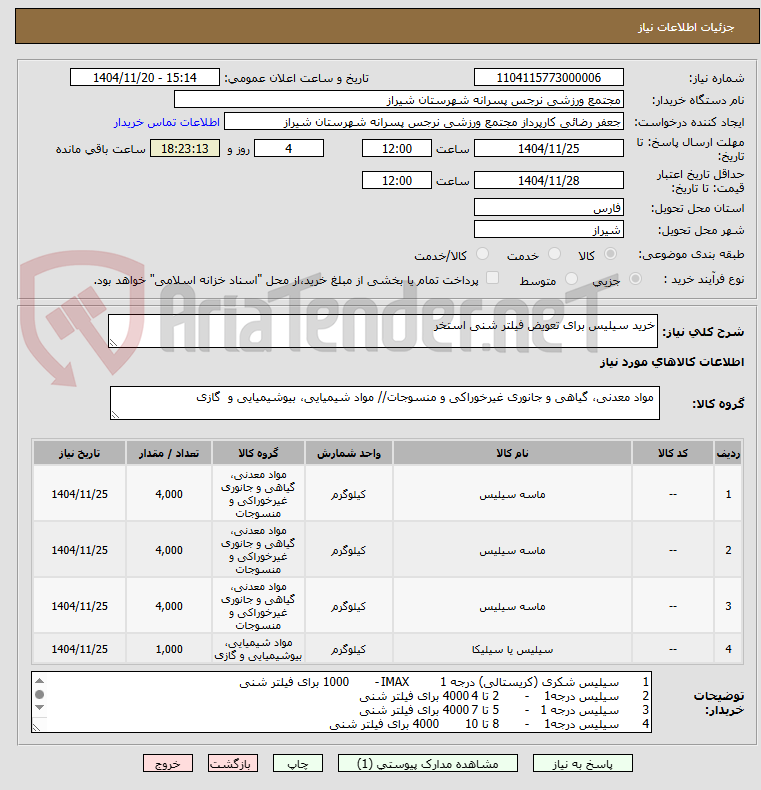Click the تاریخ نیاز column header
The height and width of the screenshot is (790, 761).
(80, 453)
